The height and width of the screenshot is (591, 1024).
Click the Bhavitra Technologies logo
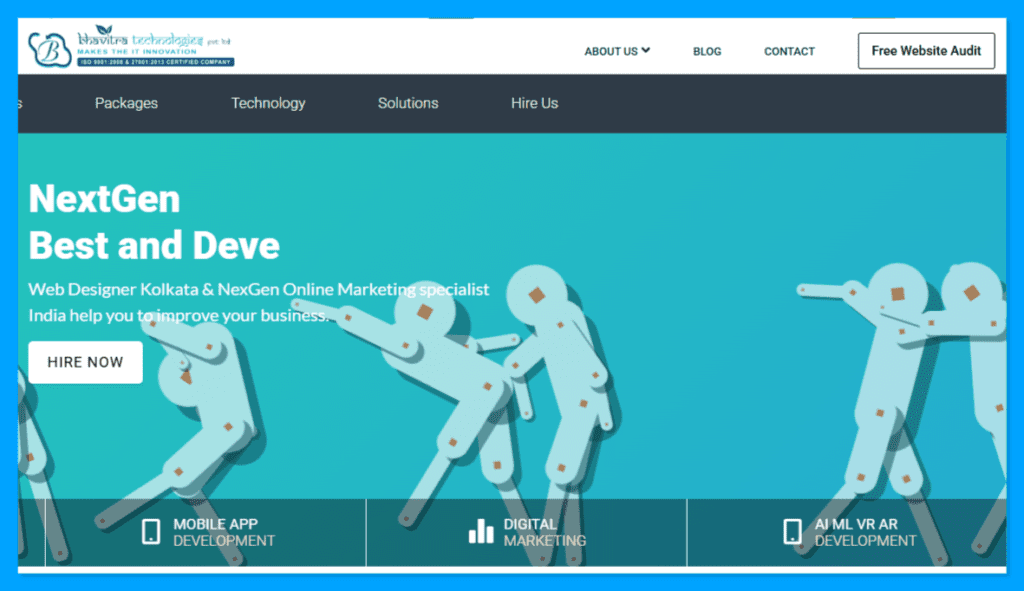pos(131,48)
